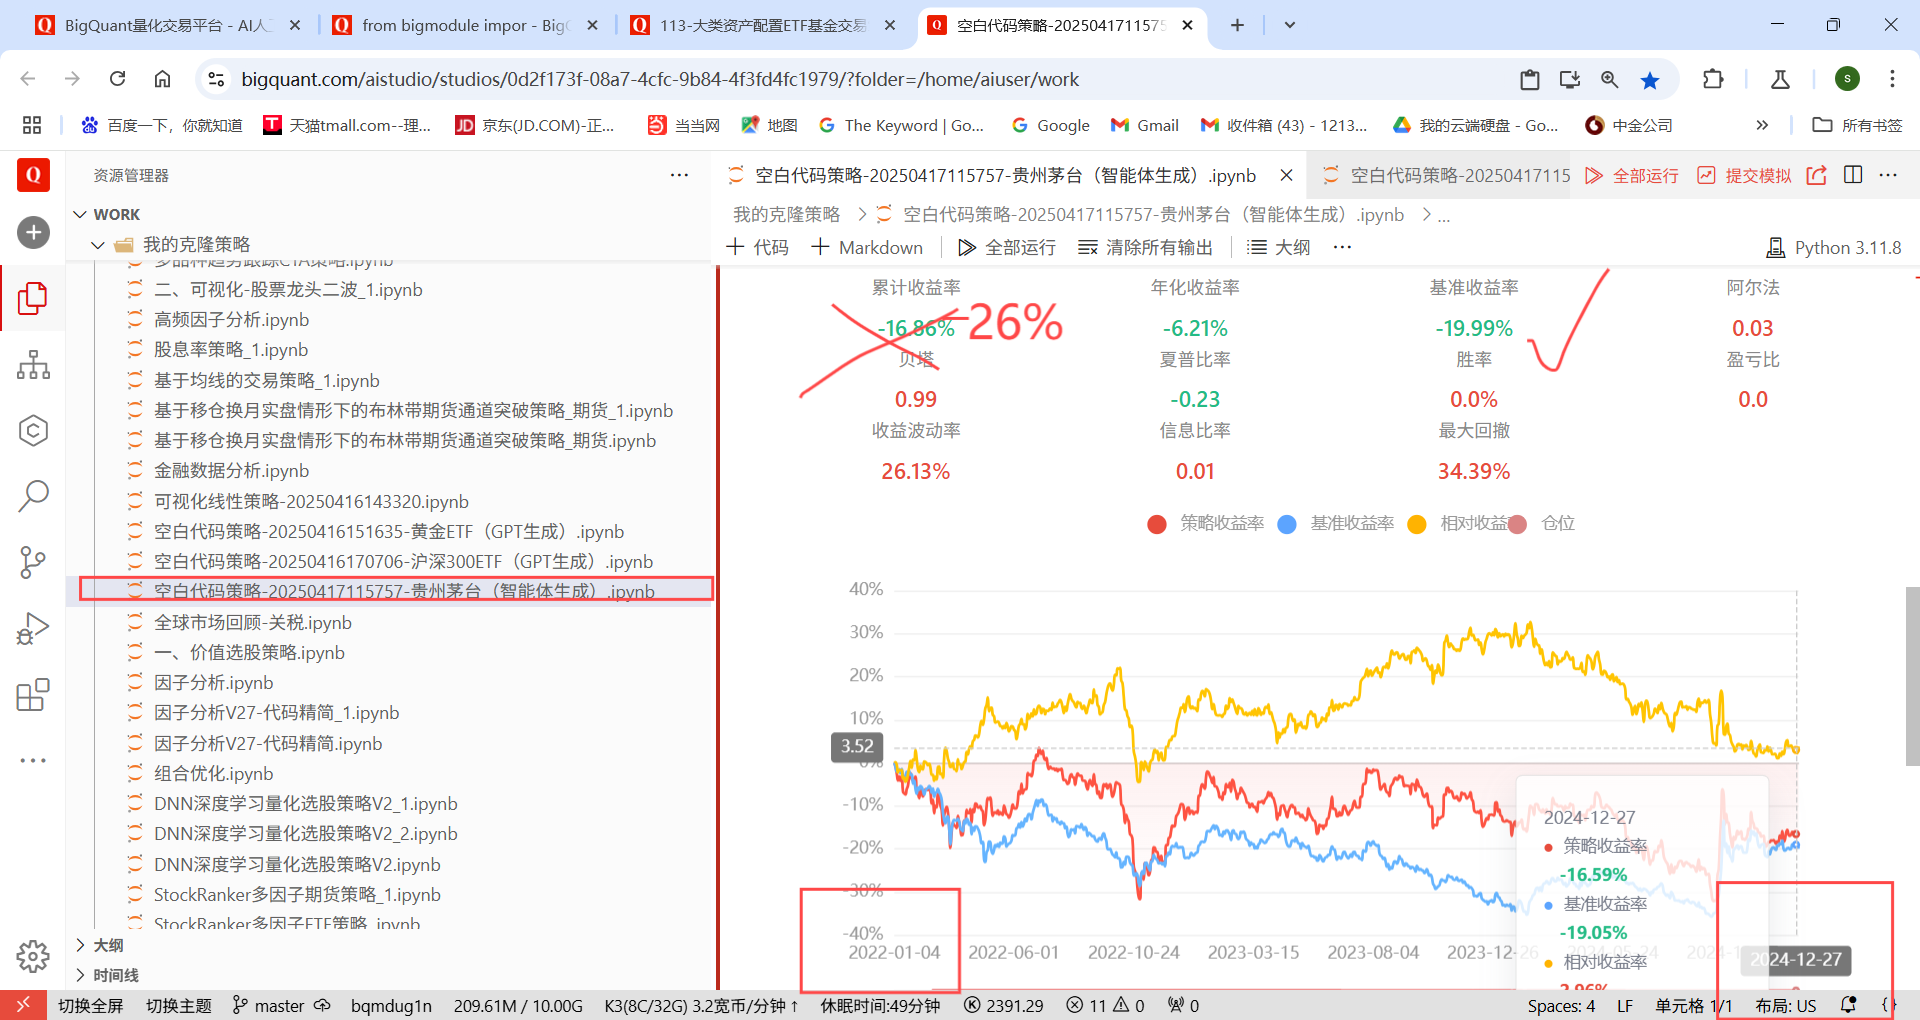The height and width of the screenshot is (1020, 1920).
Task: Open the run and debug icon
Action: 33,629
